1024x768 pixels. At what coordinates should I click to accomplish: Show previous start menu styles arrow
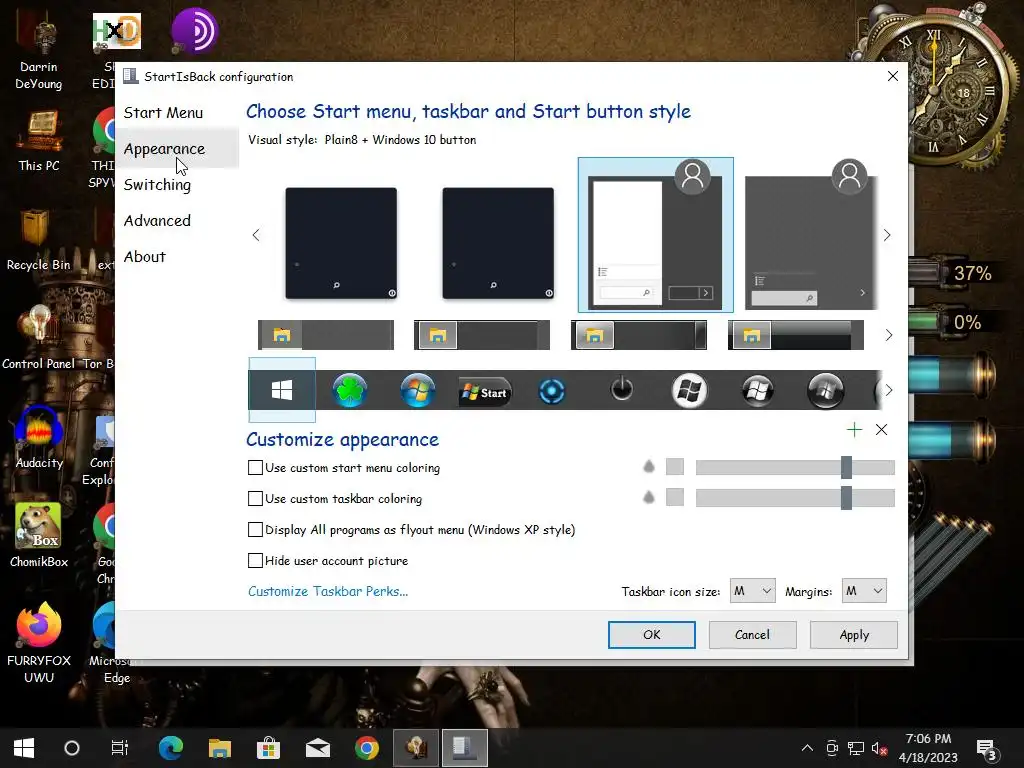pyautogui.click(x=256, y=235)
